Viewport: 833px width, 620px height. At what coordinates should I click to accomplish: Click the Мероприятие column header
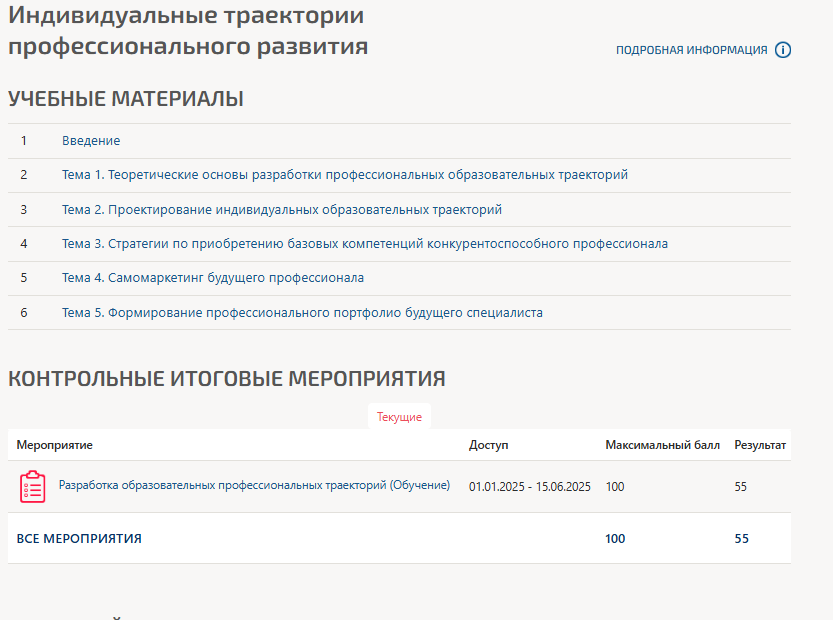[x=54, y=445]
